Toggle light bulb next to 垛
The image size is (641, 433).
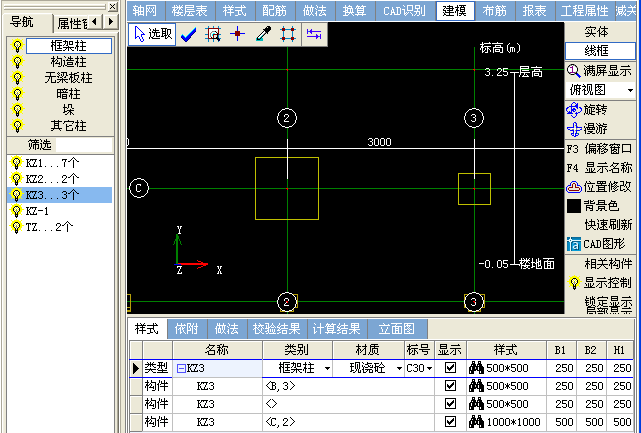point(17,110)
